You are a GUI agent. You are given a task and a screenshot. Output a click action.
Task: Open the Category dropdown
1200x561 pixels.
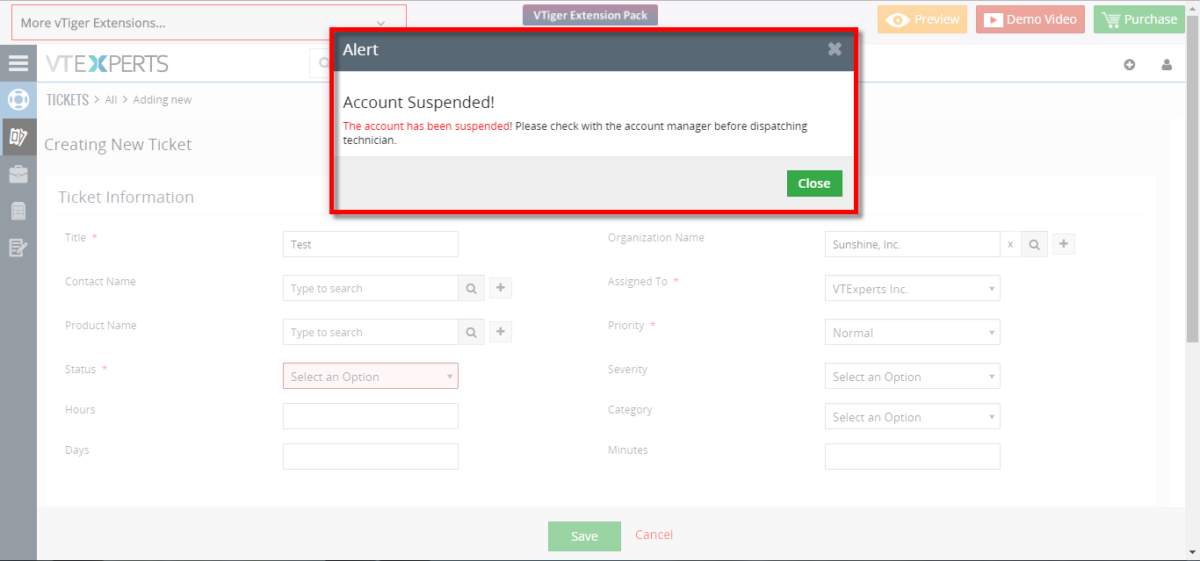coord(912,416)
